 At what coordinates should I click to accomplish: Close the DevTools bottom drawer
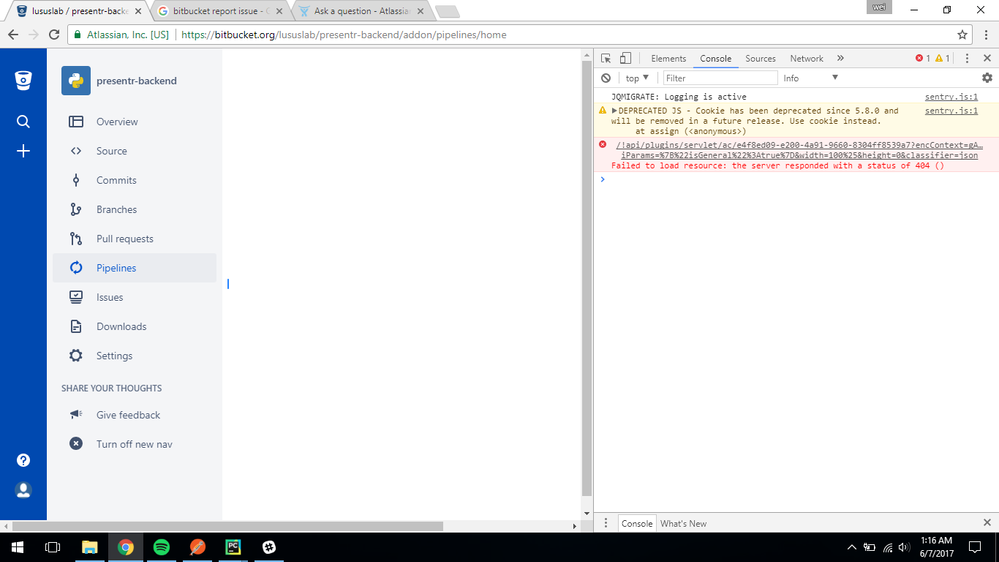pos(987,522)
